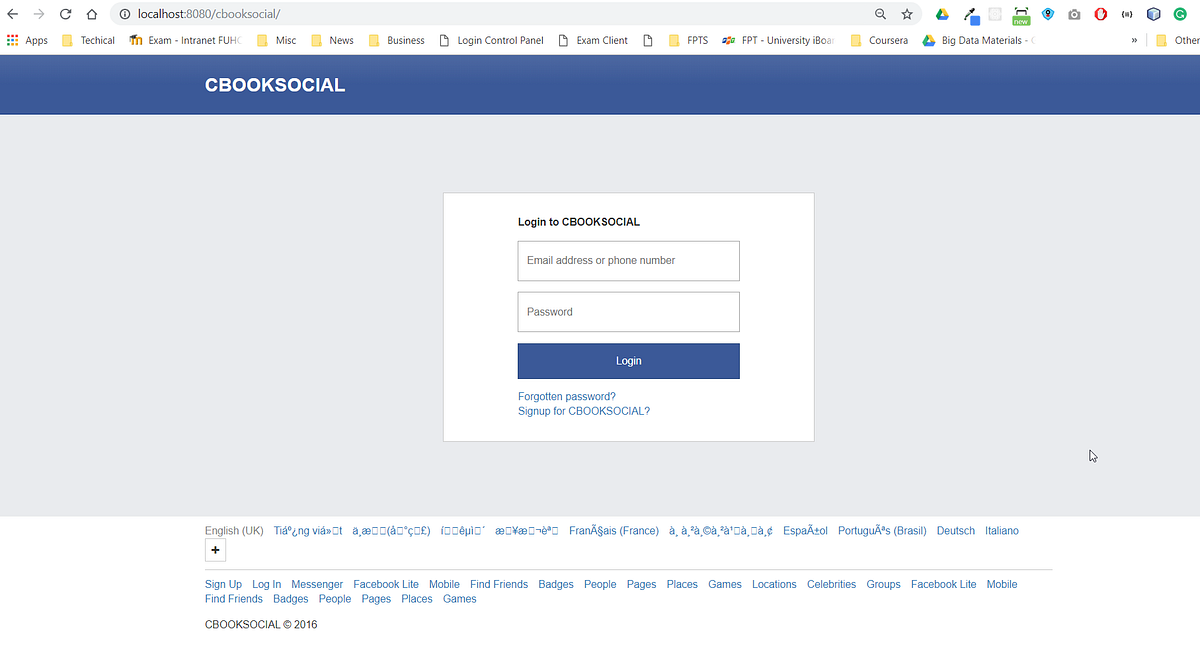Bookmark the page with the star icon

[907, 14]
